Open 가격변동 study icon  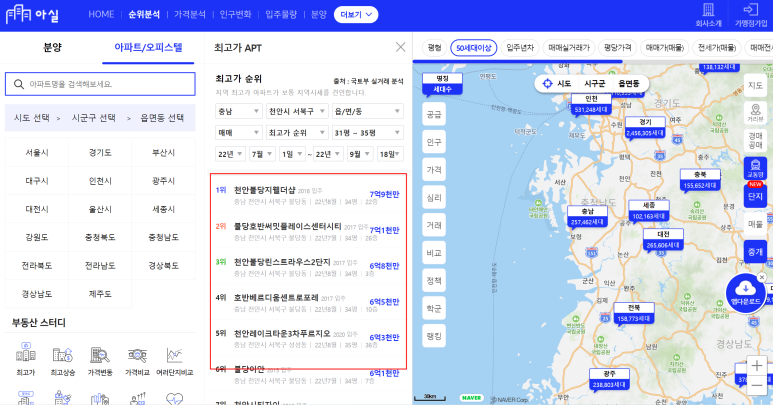(x=100, y=354)
